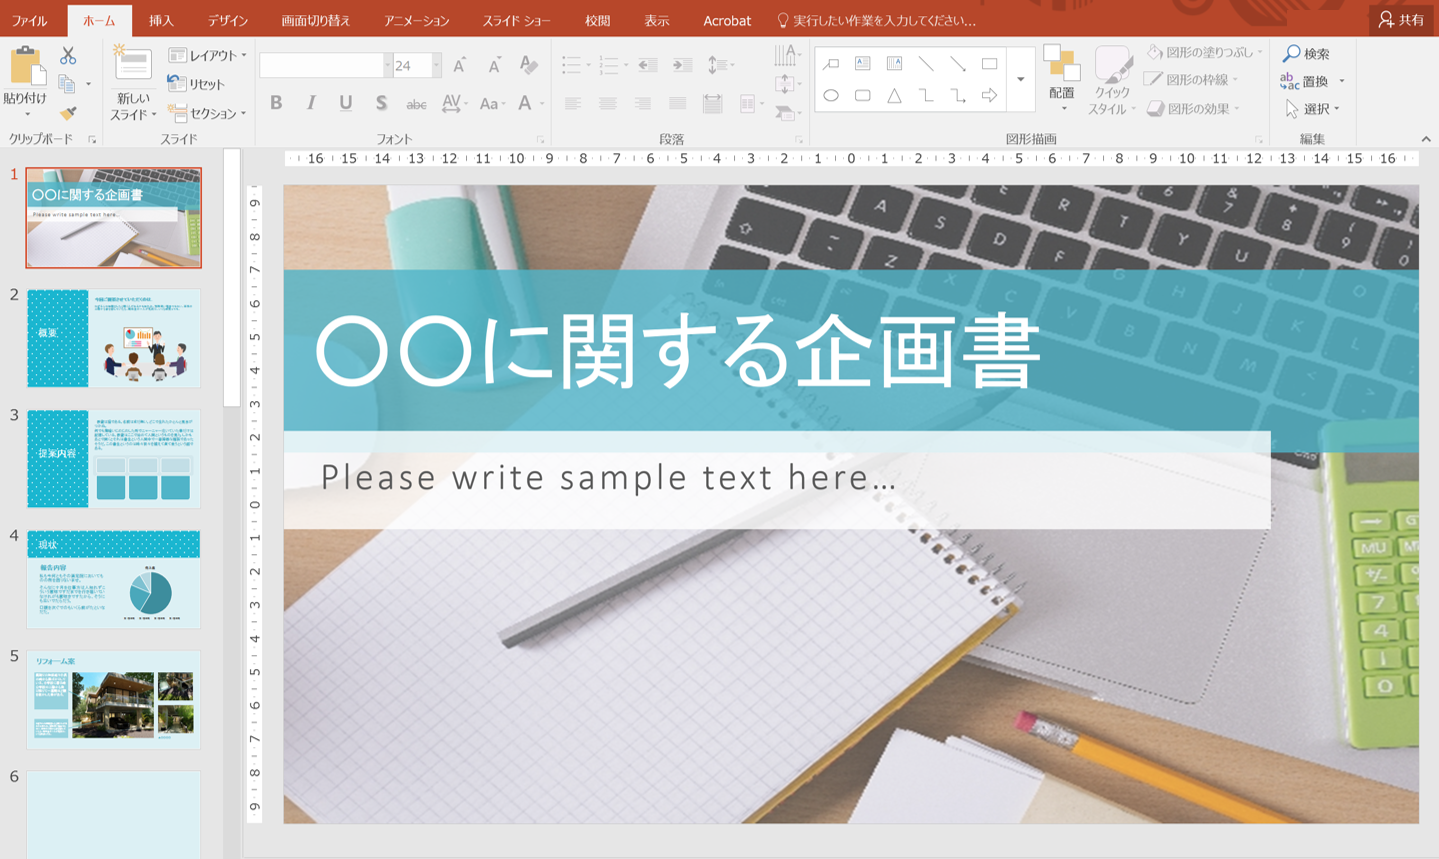Select the oval shape in gallery
Screen dimensions: 1439x859
831,96
